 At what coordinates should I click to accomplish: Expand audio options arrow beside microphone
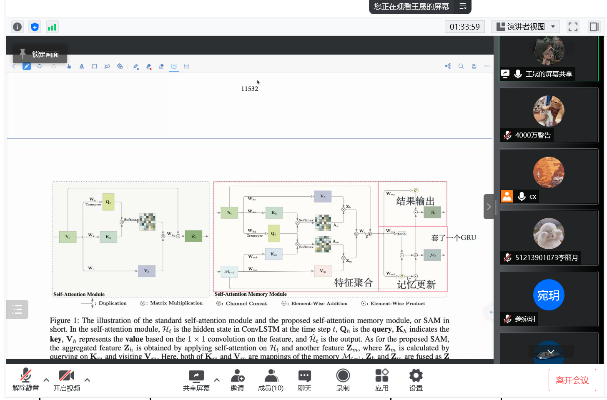pyautogui.click(x=42, y=379)
